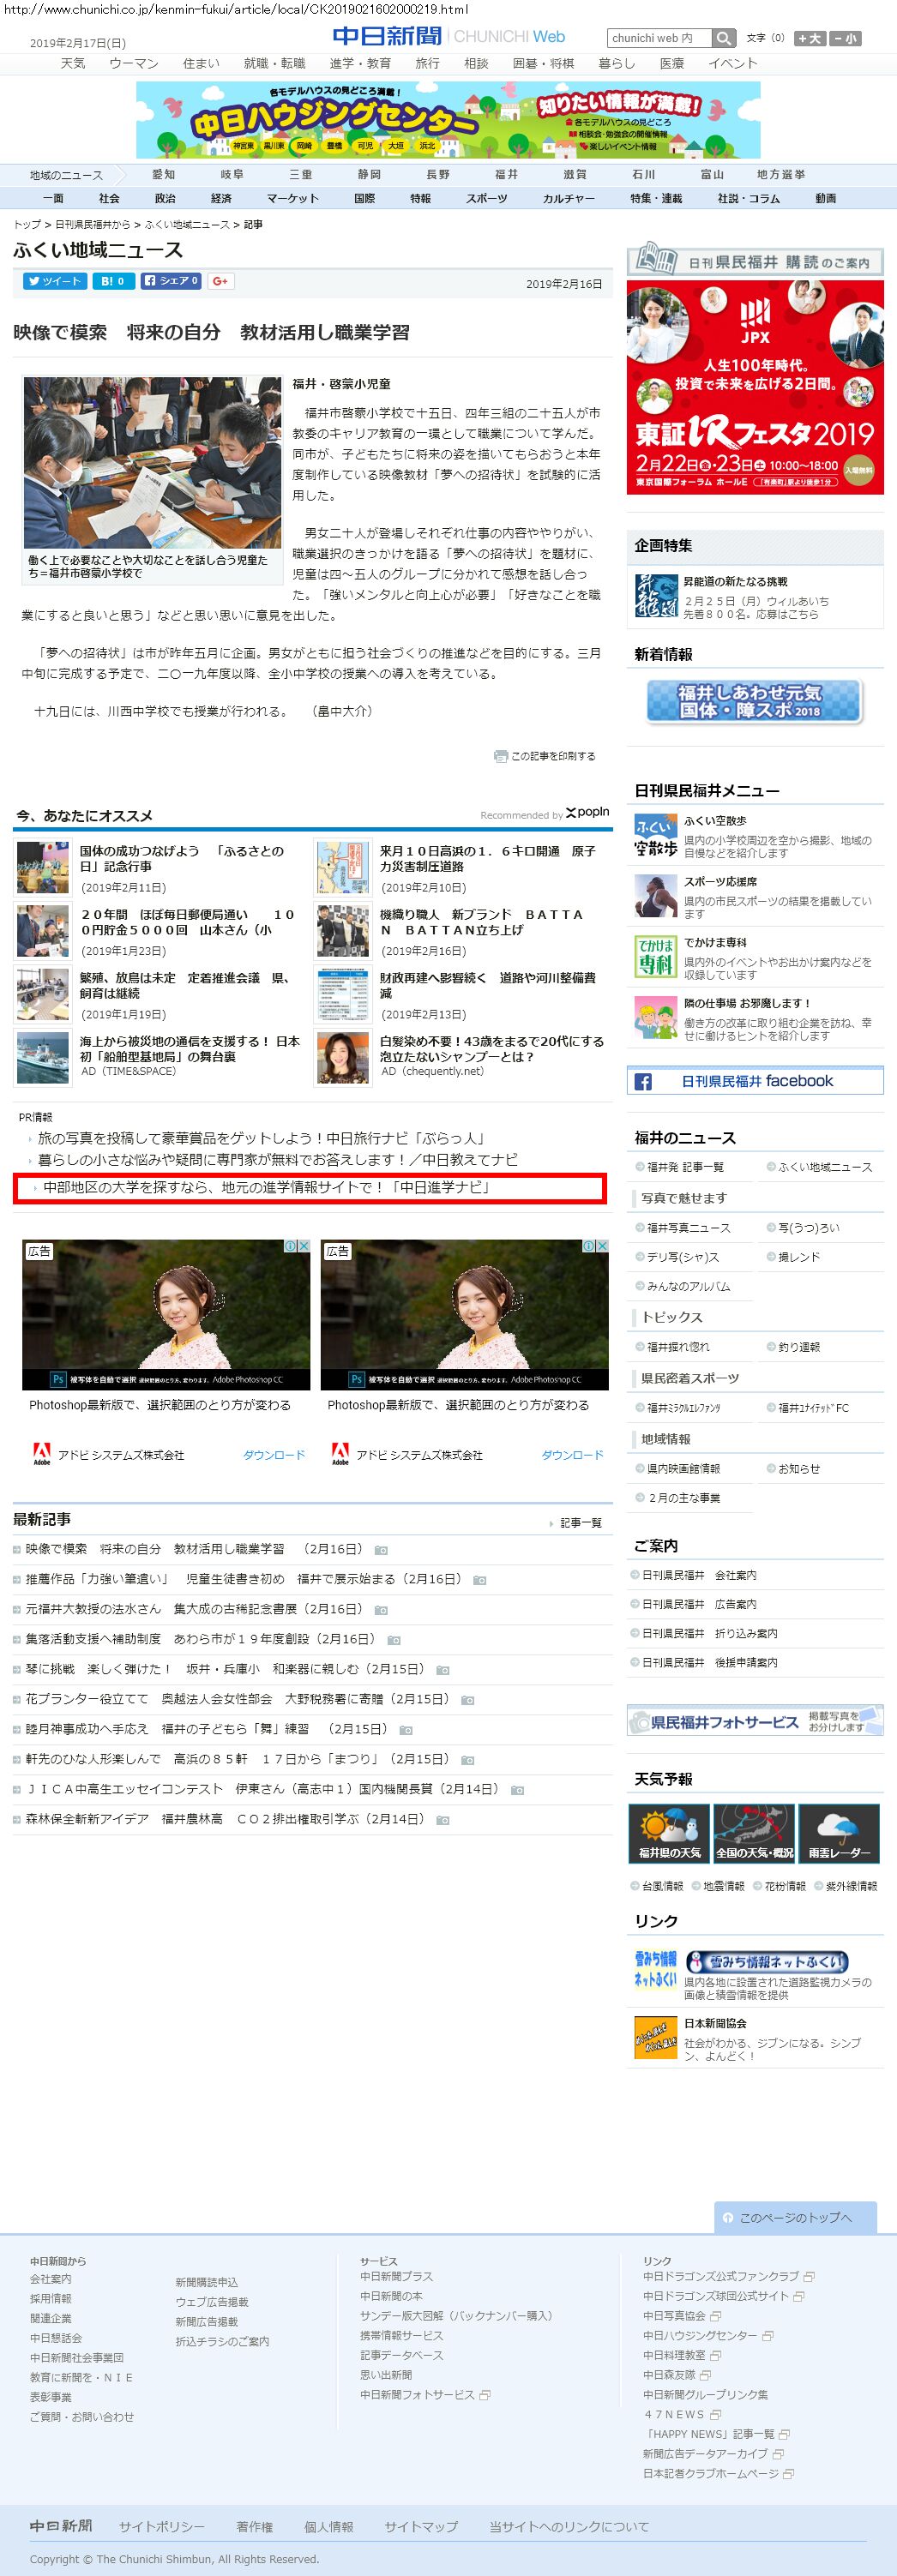Click the Twitter tweet share button
This screenshot has width=897, height=2576.
click(55, 281)
